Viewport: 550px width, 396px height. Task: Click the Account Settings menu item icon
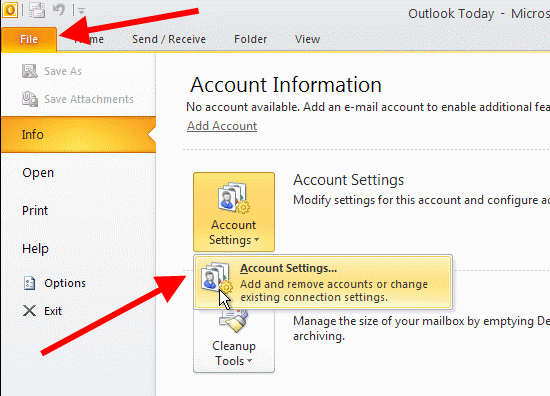[x=216, y=277]
